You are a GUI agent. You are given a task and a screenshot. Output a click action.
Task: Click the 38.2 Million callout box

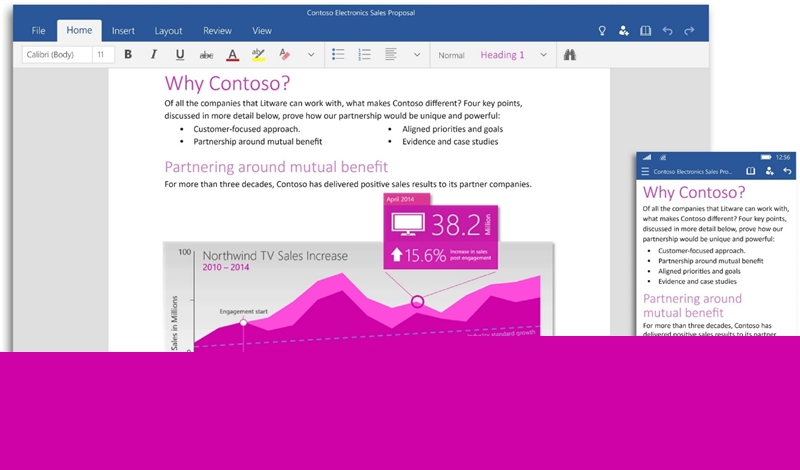click(x=440, y=237)
